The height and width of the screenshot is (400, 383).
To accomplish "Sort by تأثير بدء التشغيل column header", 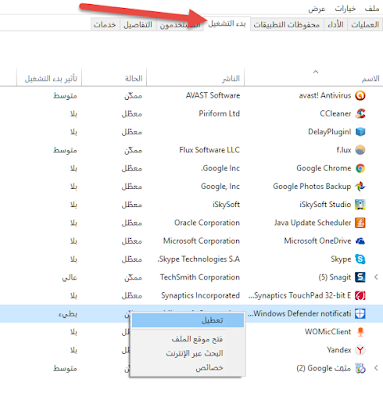I will 51,79.
